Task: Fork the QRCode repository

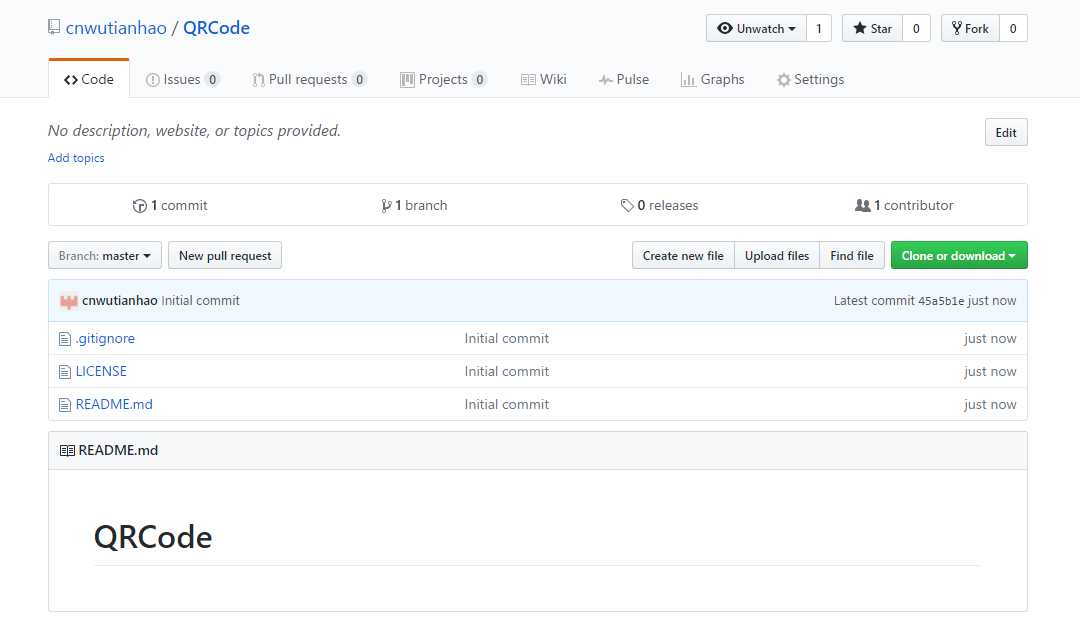Action: coord(970,28)
